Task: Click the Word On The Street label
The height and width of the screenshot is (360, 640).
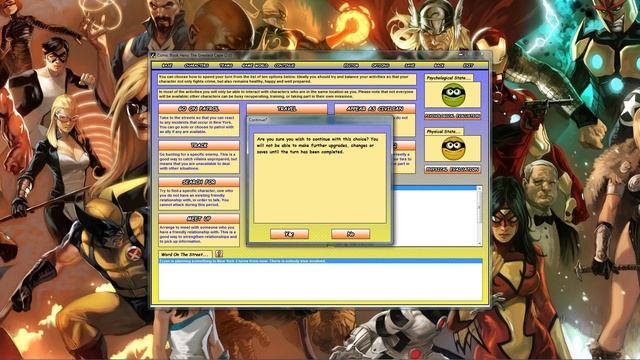Action: tap(185, 254)
